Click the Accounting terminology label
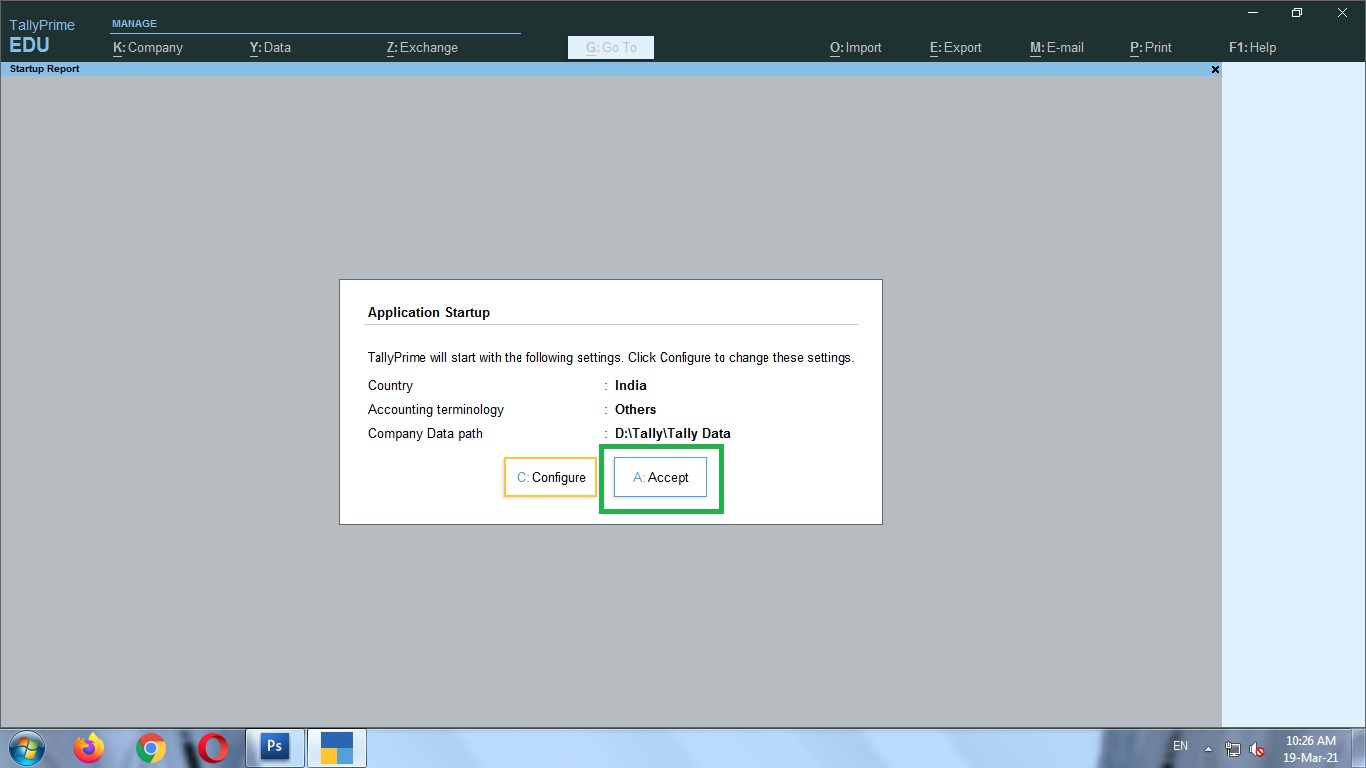This screenshot has width=1366, height=768. coord(436,409)
